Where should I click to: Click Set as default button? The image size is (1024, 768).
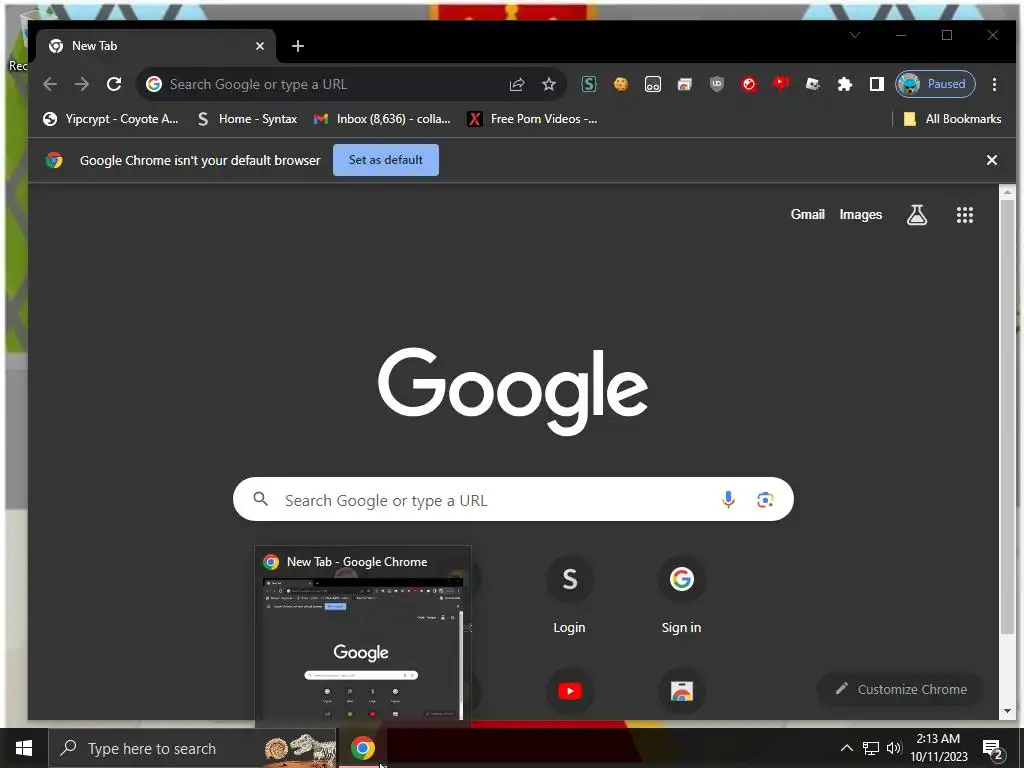click(386, 160)
